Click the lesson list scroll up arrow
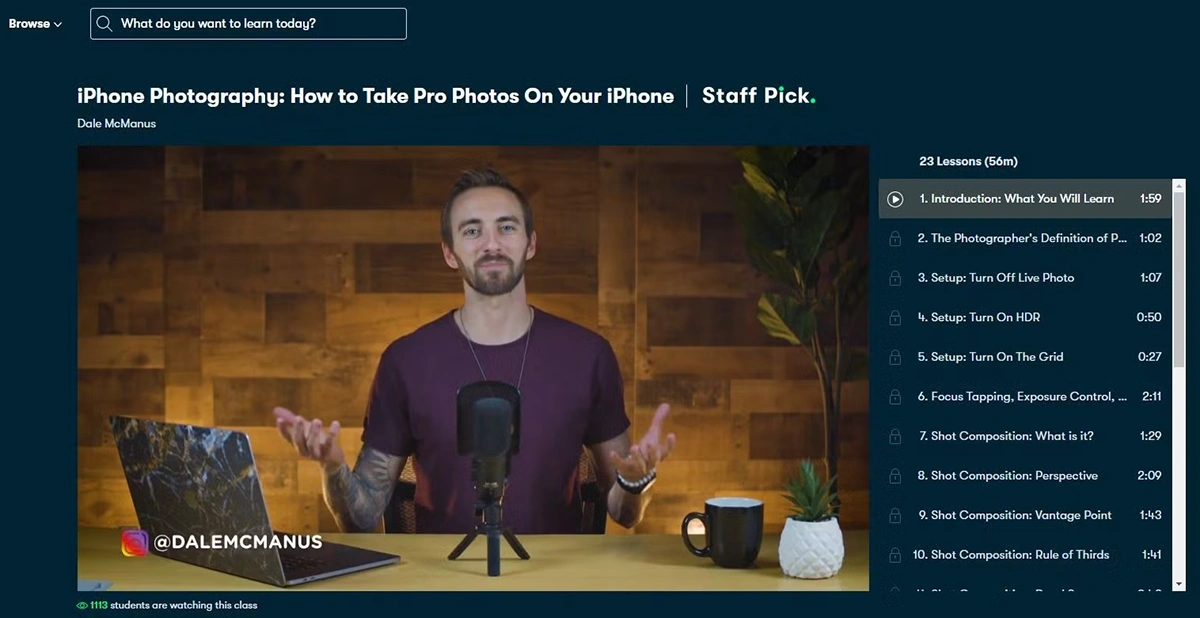This screenshot has height=618, width=1200. click(1179, 186)
